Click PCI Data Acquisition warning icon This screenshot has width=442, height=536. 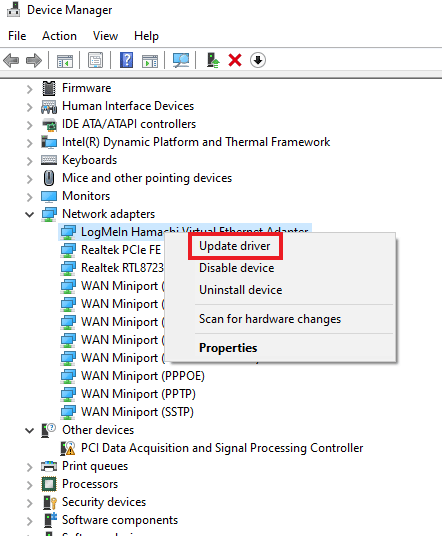[68, 448]
